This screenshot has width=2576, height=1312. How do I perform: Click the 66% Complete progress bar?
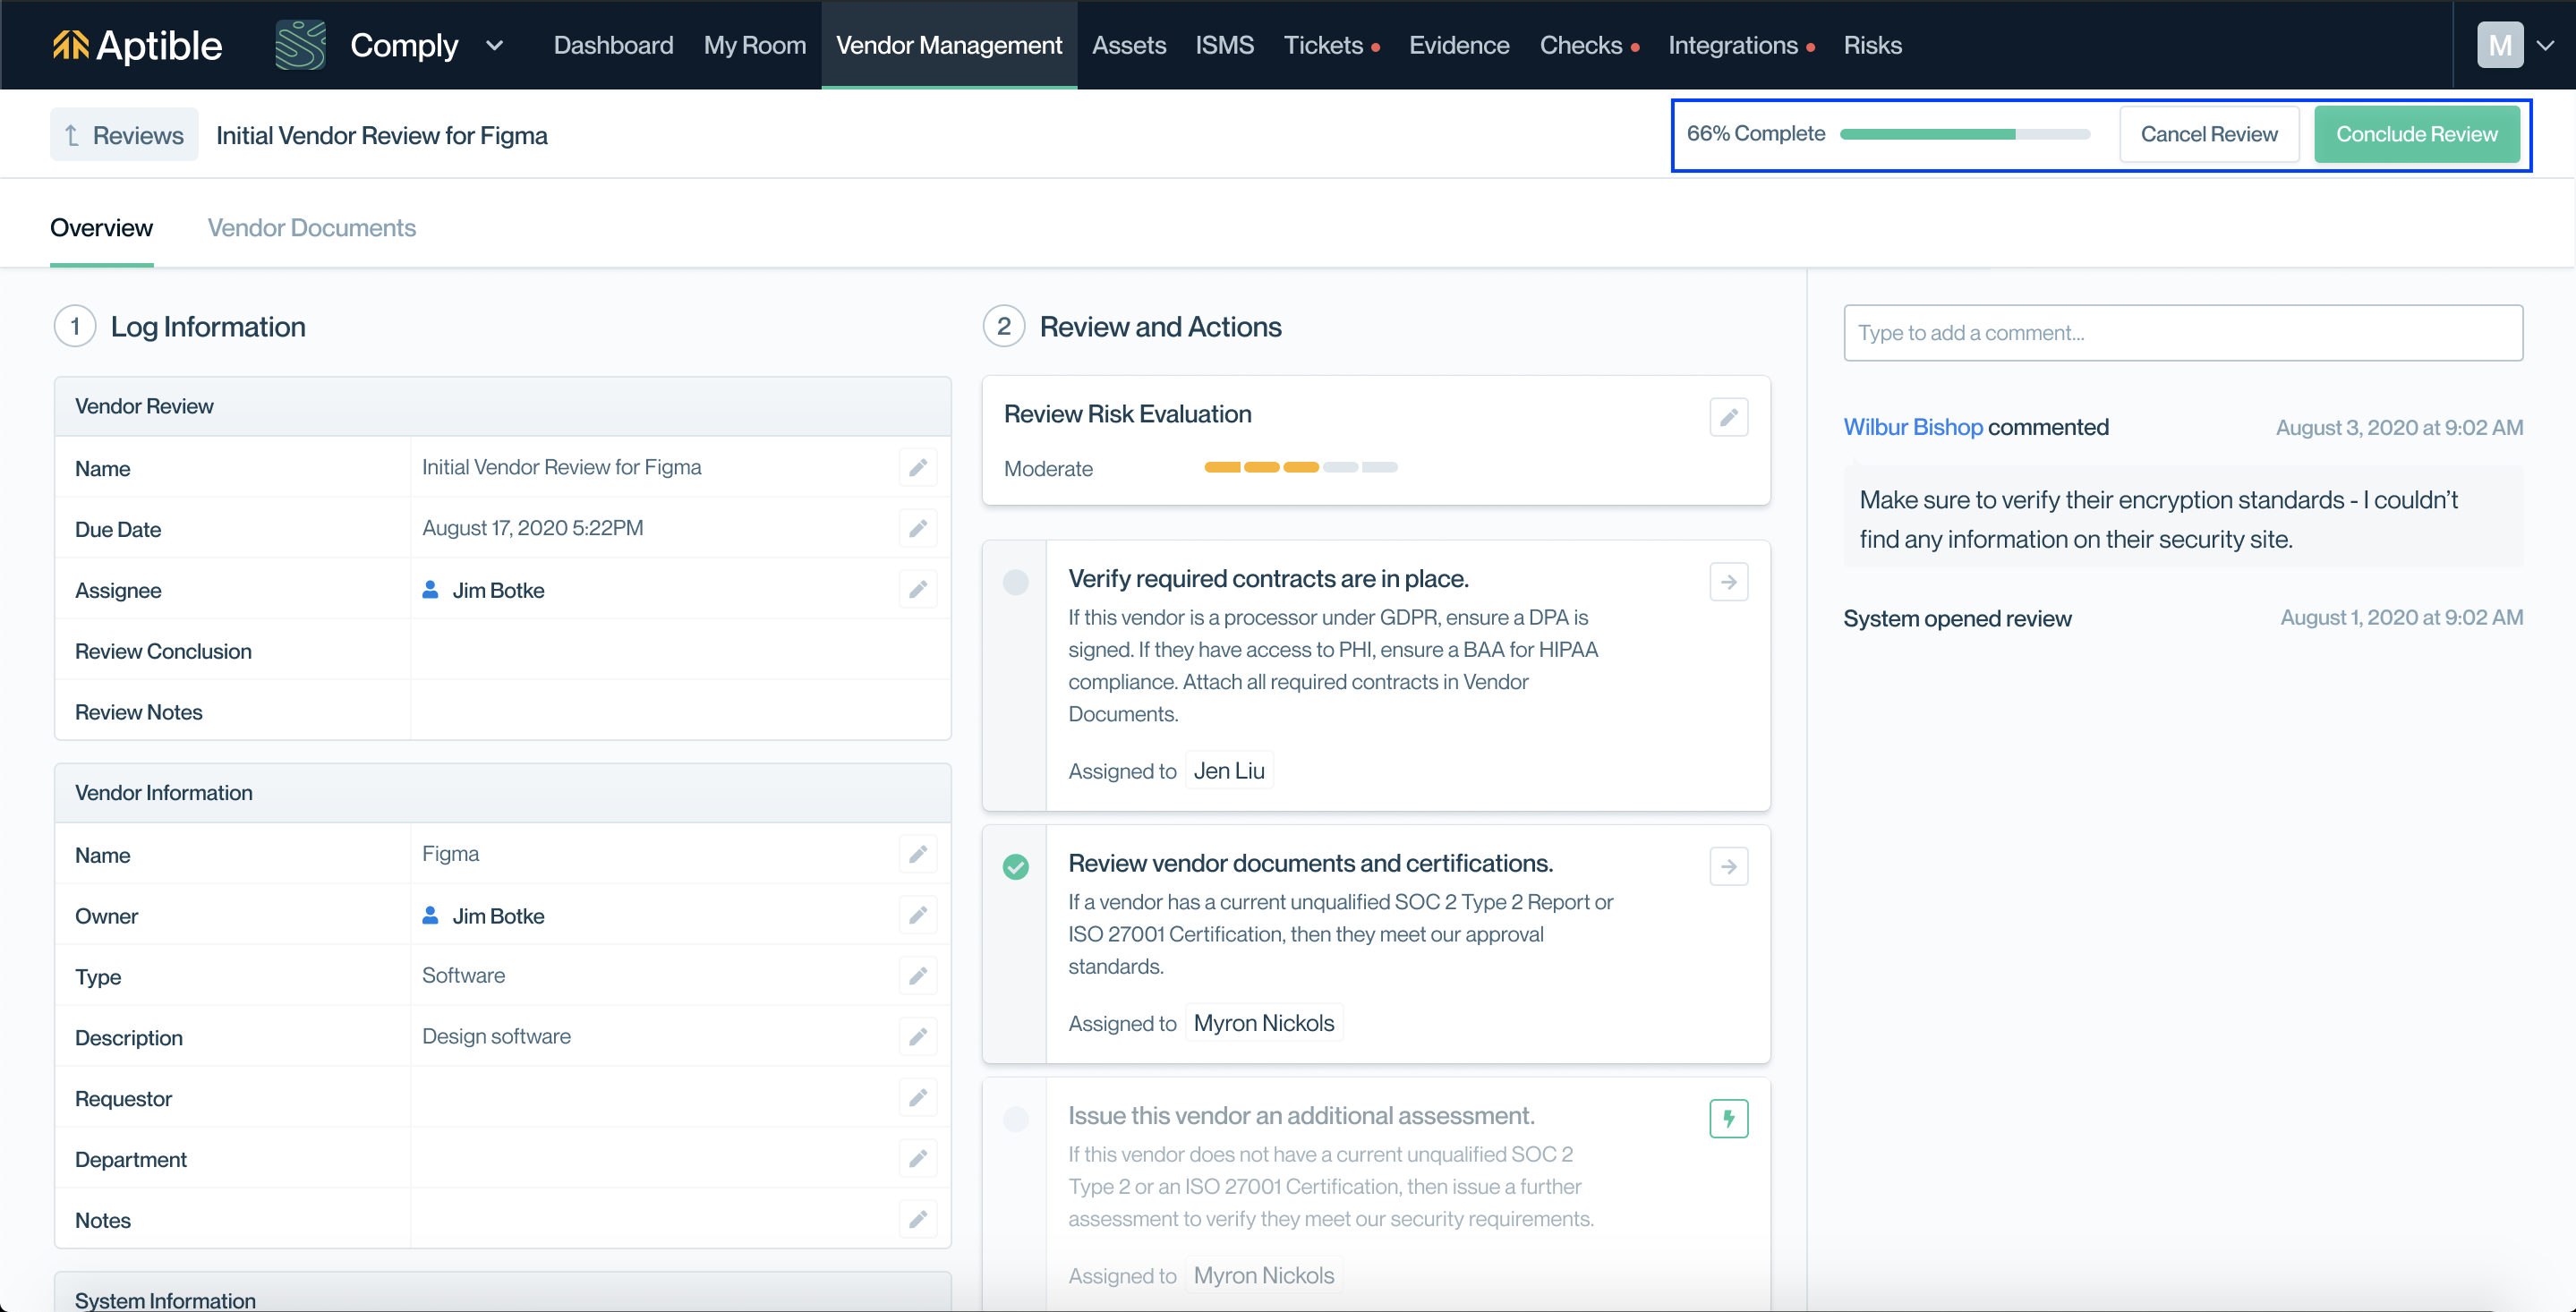1964,134
